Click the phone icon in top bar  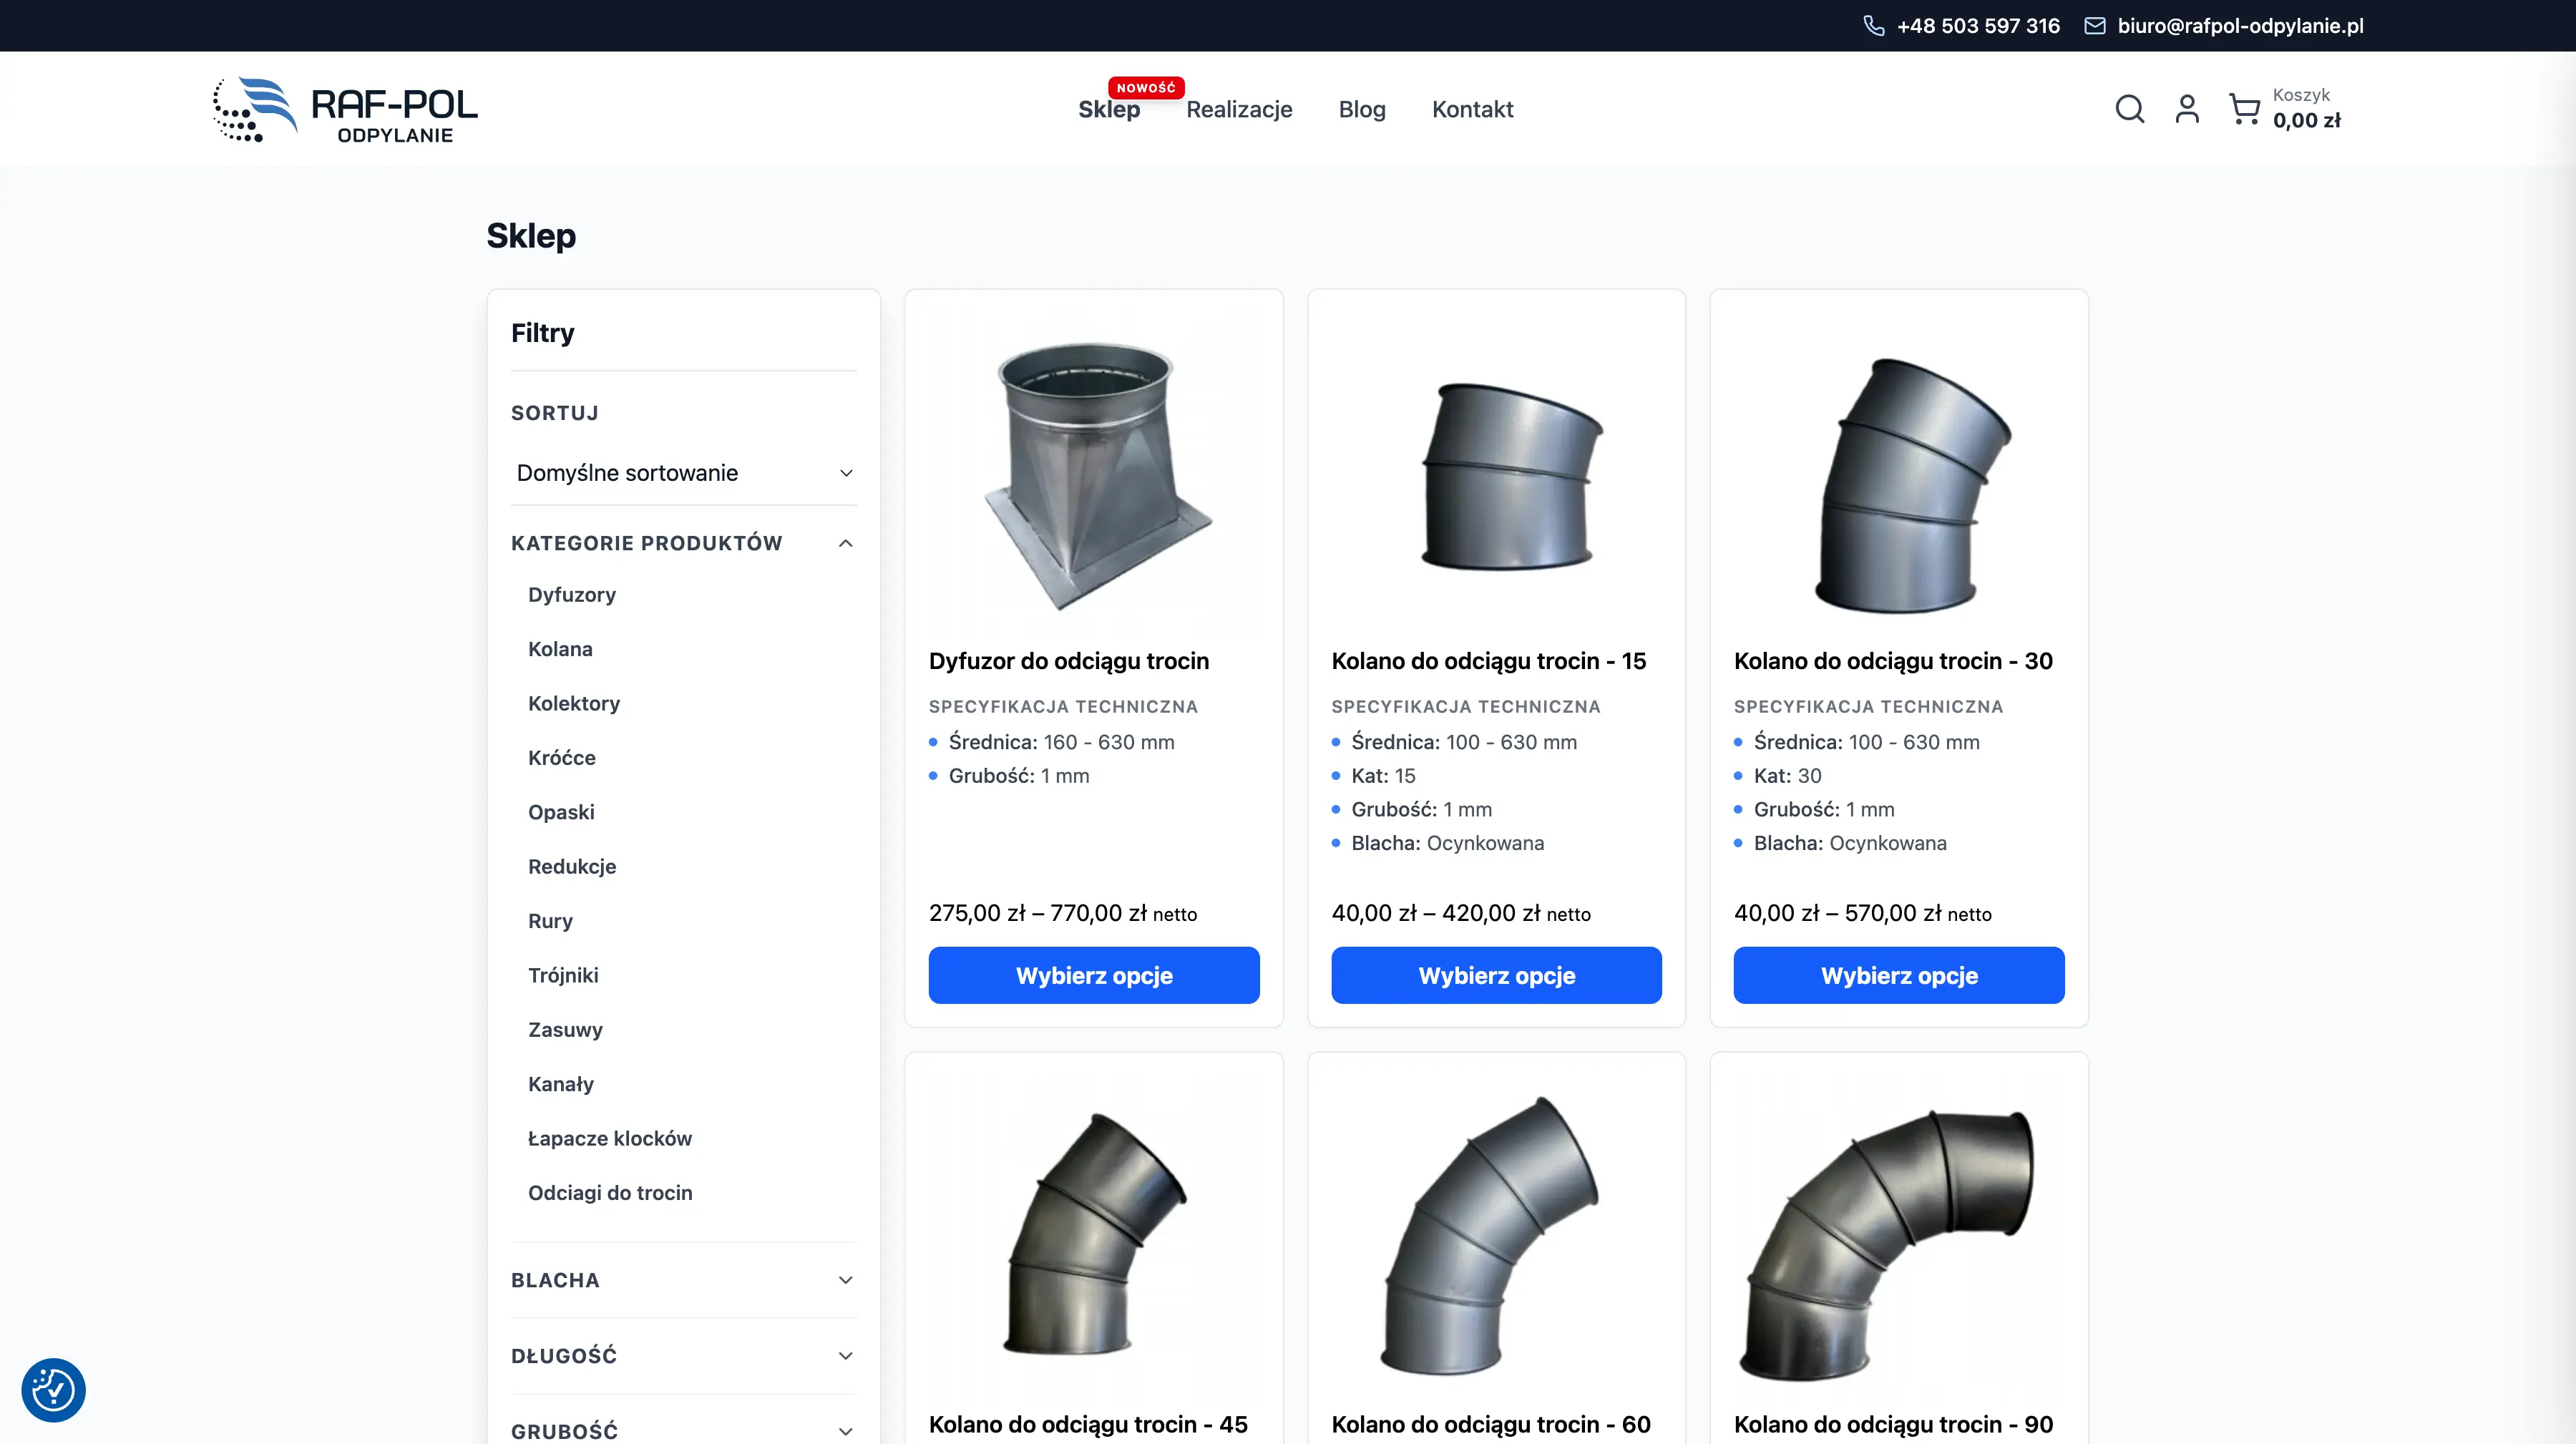coord(1874,26)
